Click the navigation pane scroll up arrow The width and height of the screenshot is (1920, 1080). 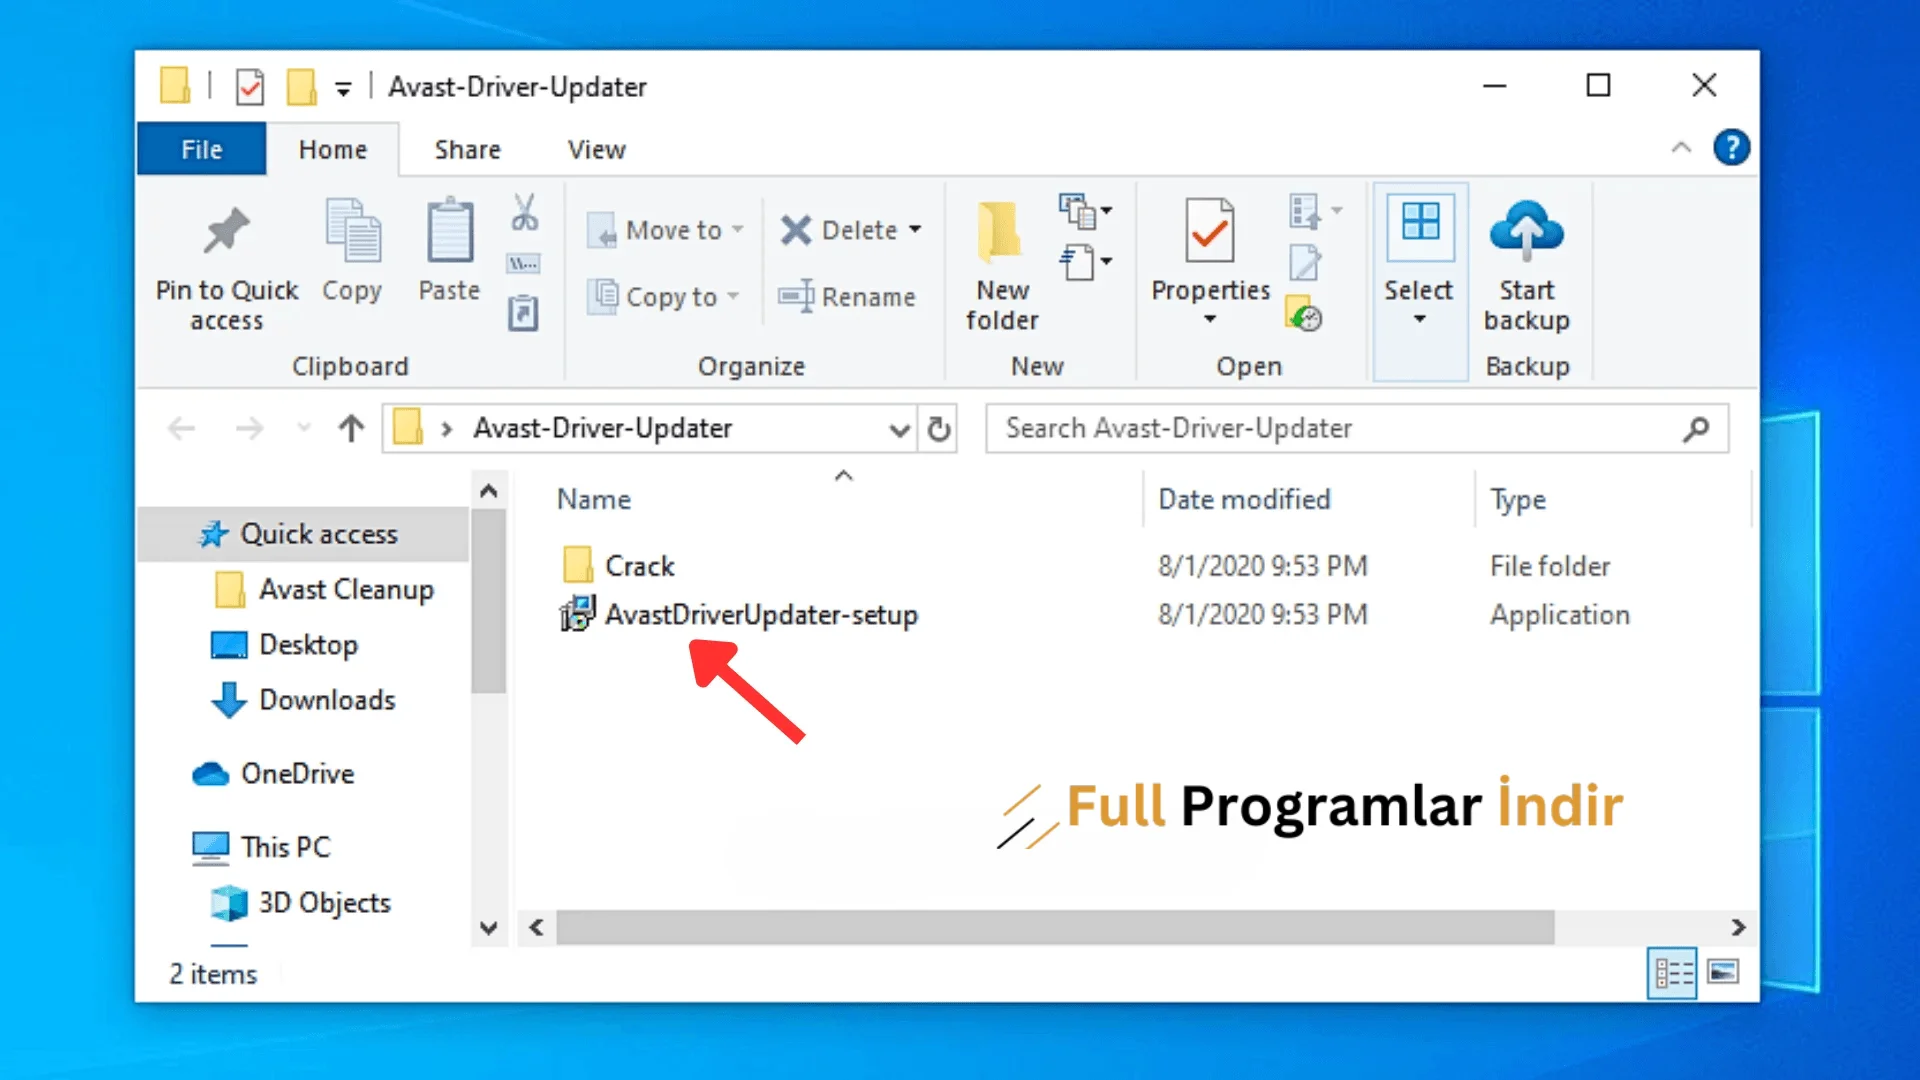(x=489, y=491)
